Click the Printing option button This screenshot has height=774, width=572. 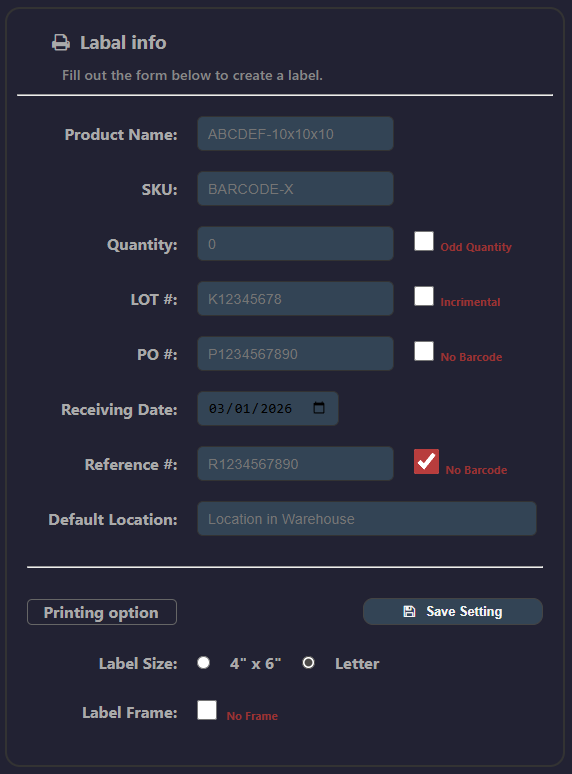click(x=102, y=612)
